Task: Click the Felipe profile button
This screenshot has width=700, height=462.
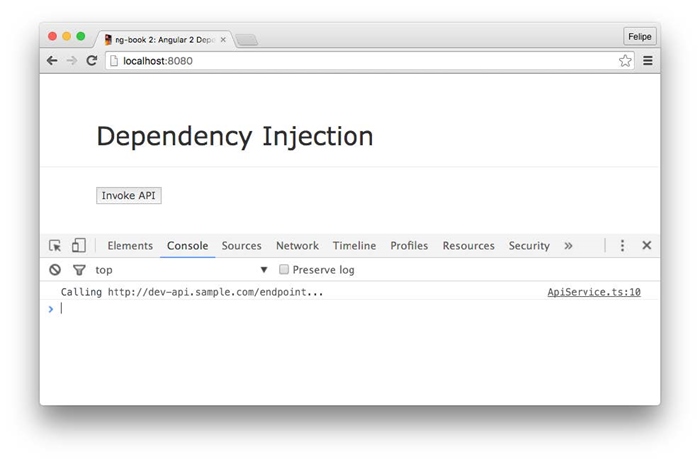Action: coord(639,37)
